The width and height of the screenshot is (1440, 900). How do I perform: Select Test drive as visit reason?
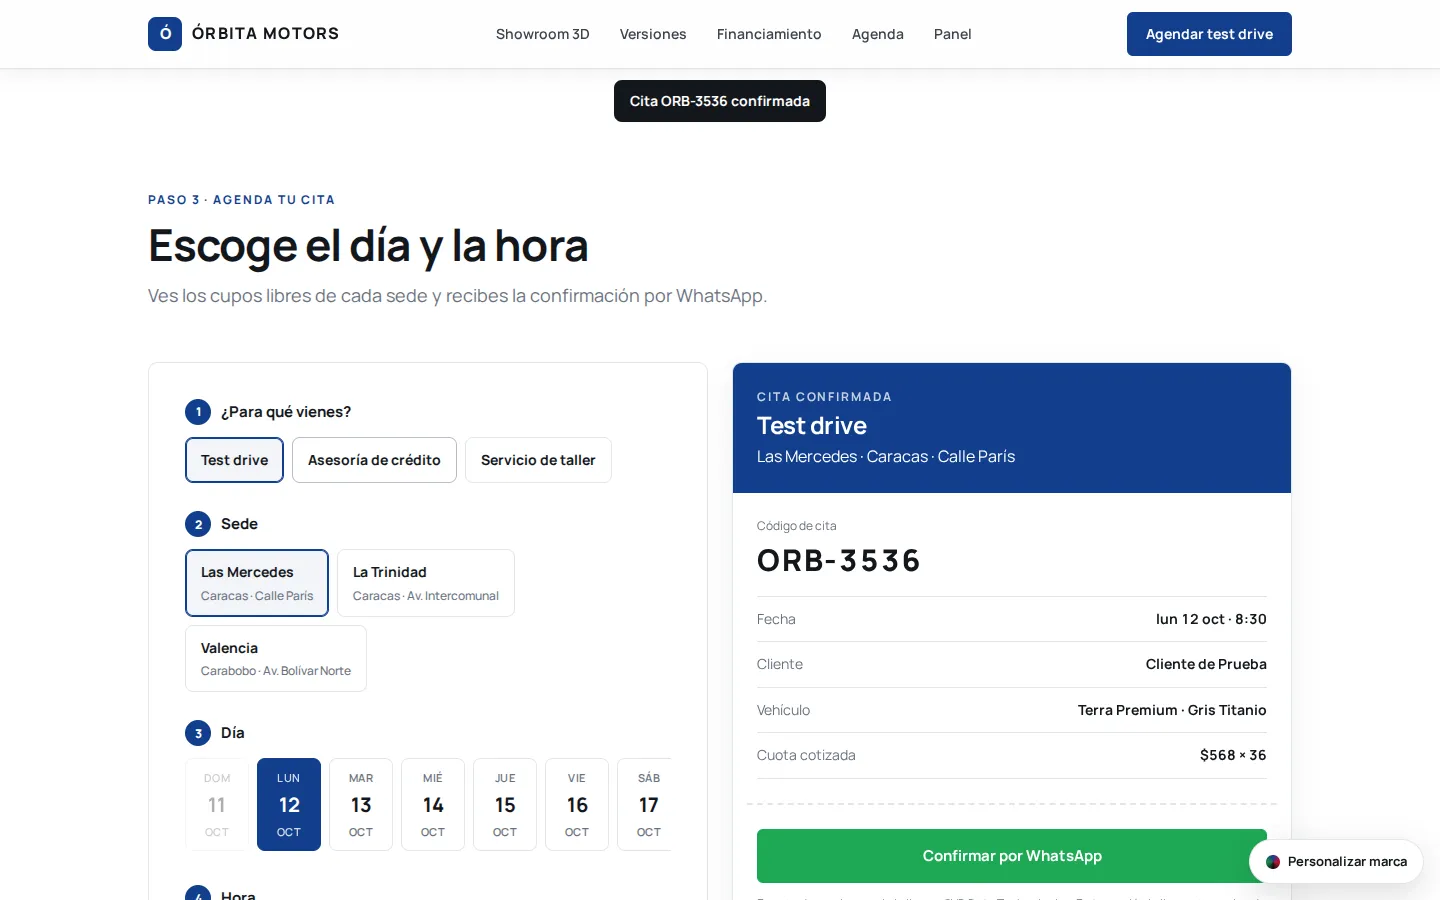coord(235,460)
